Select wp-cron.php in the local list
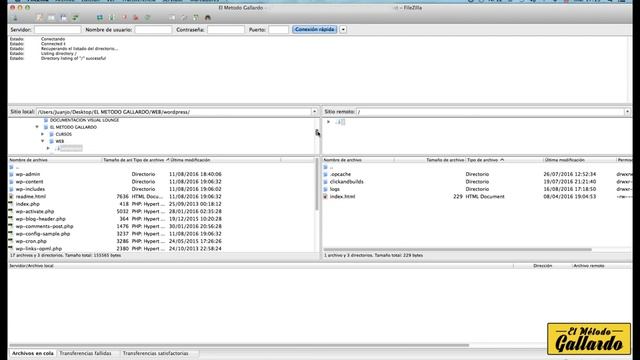Viewport: 640px width, 360px height. [31, 241]
